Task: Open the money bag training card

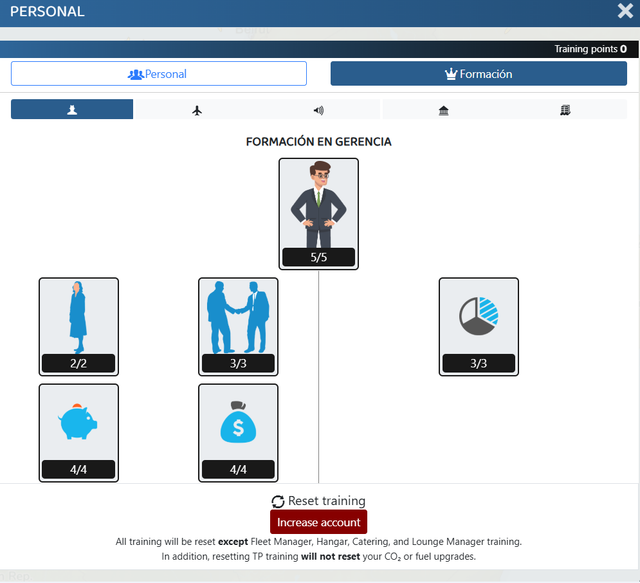Action: [x=238, y=433]
